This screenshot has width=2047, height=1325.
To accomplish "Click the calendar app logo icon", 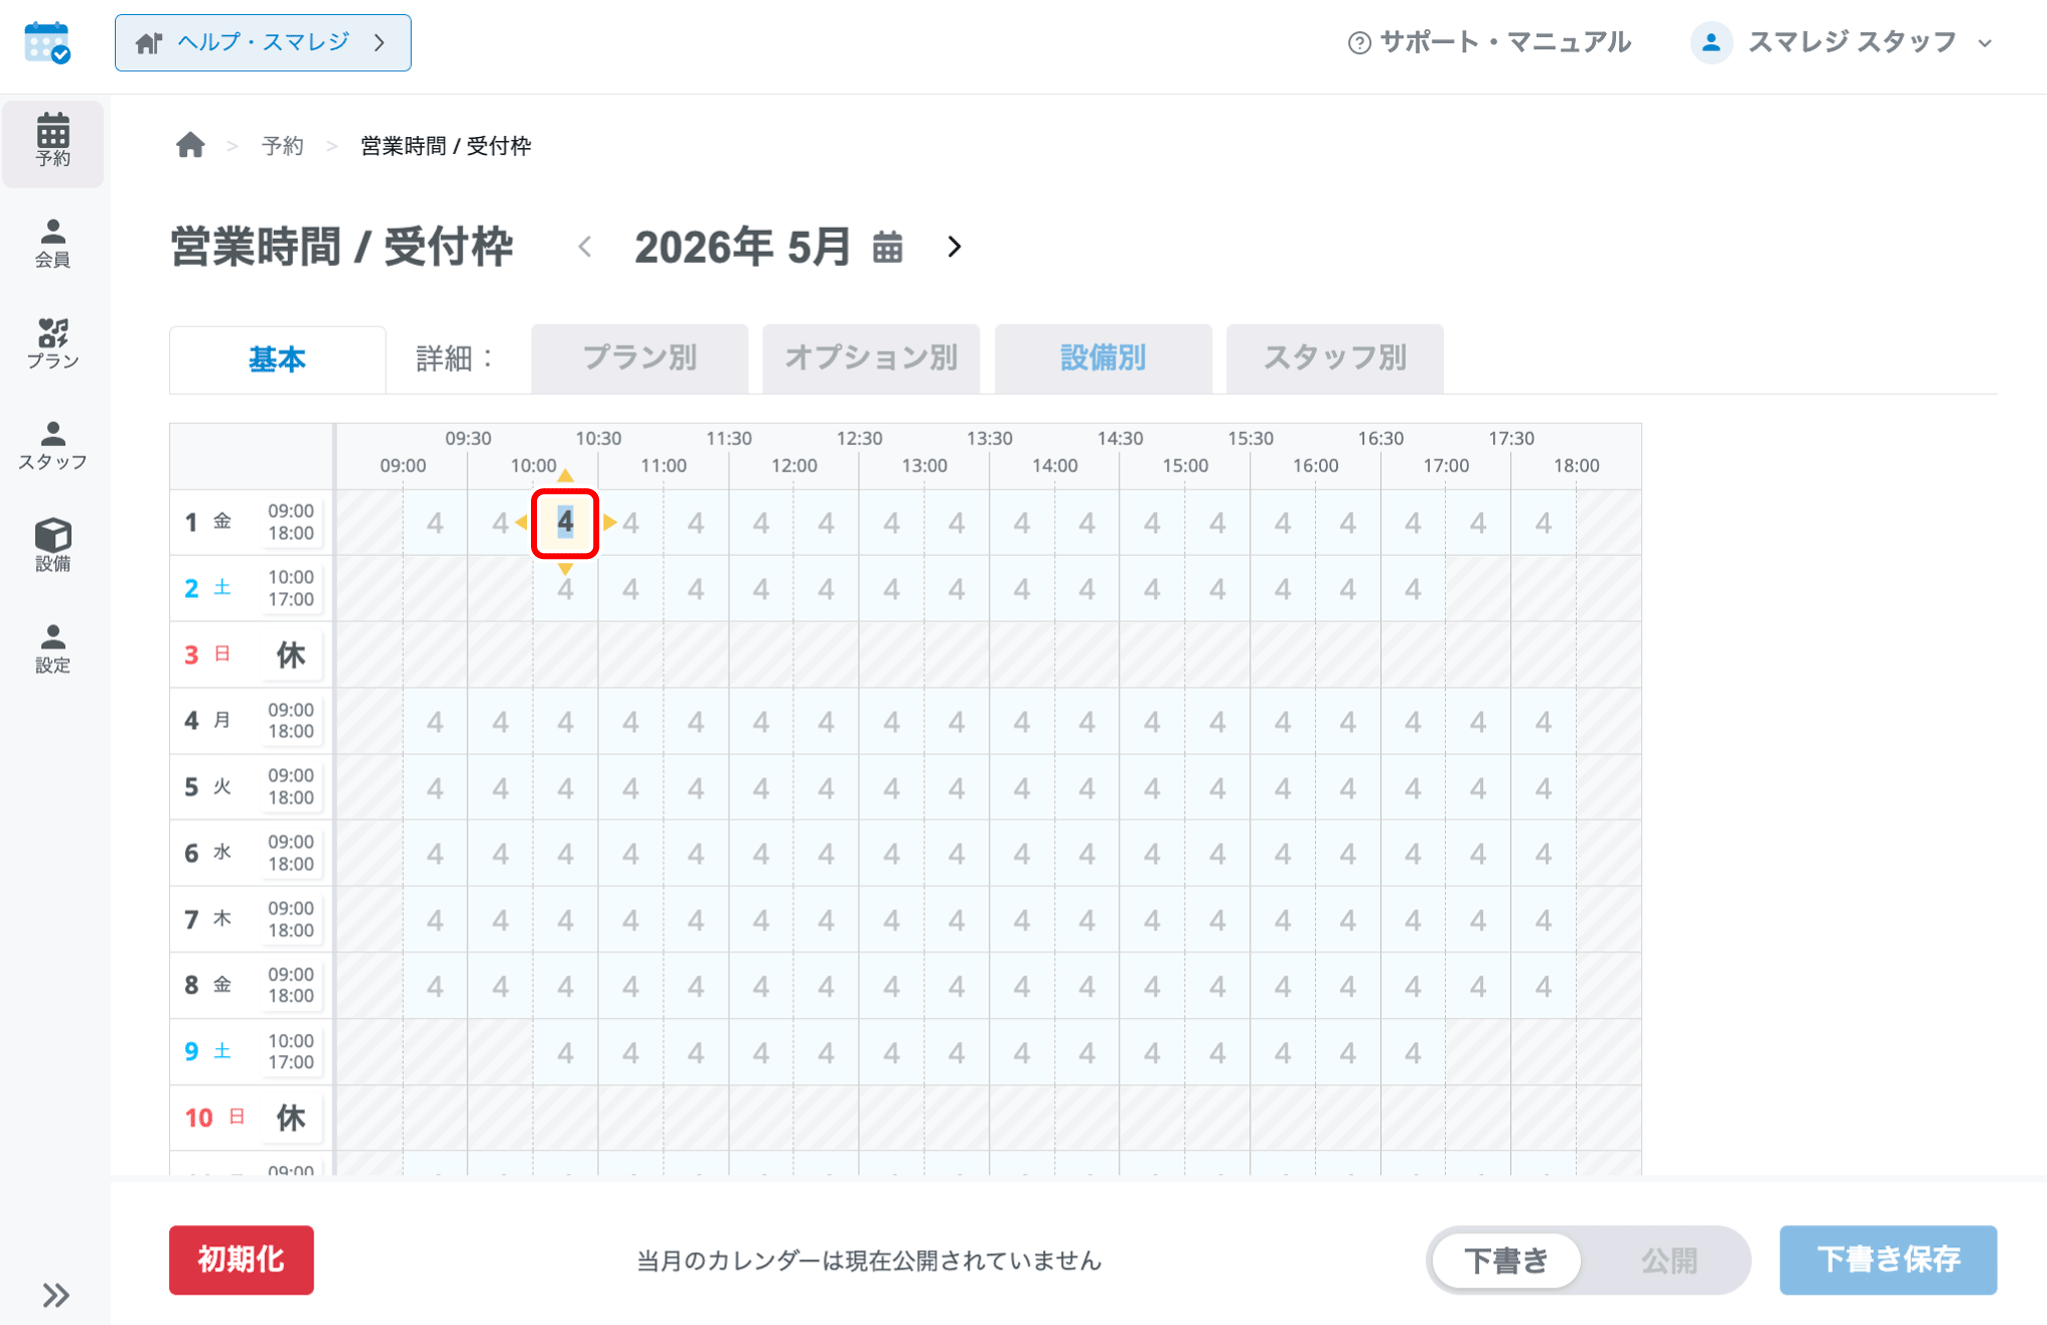I will click(x=47, y=42).
